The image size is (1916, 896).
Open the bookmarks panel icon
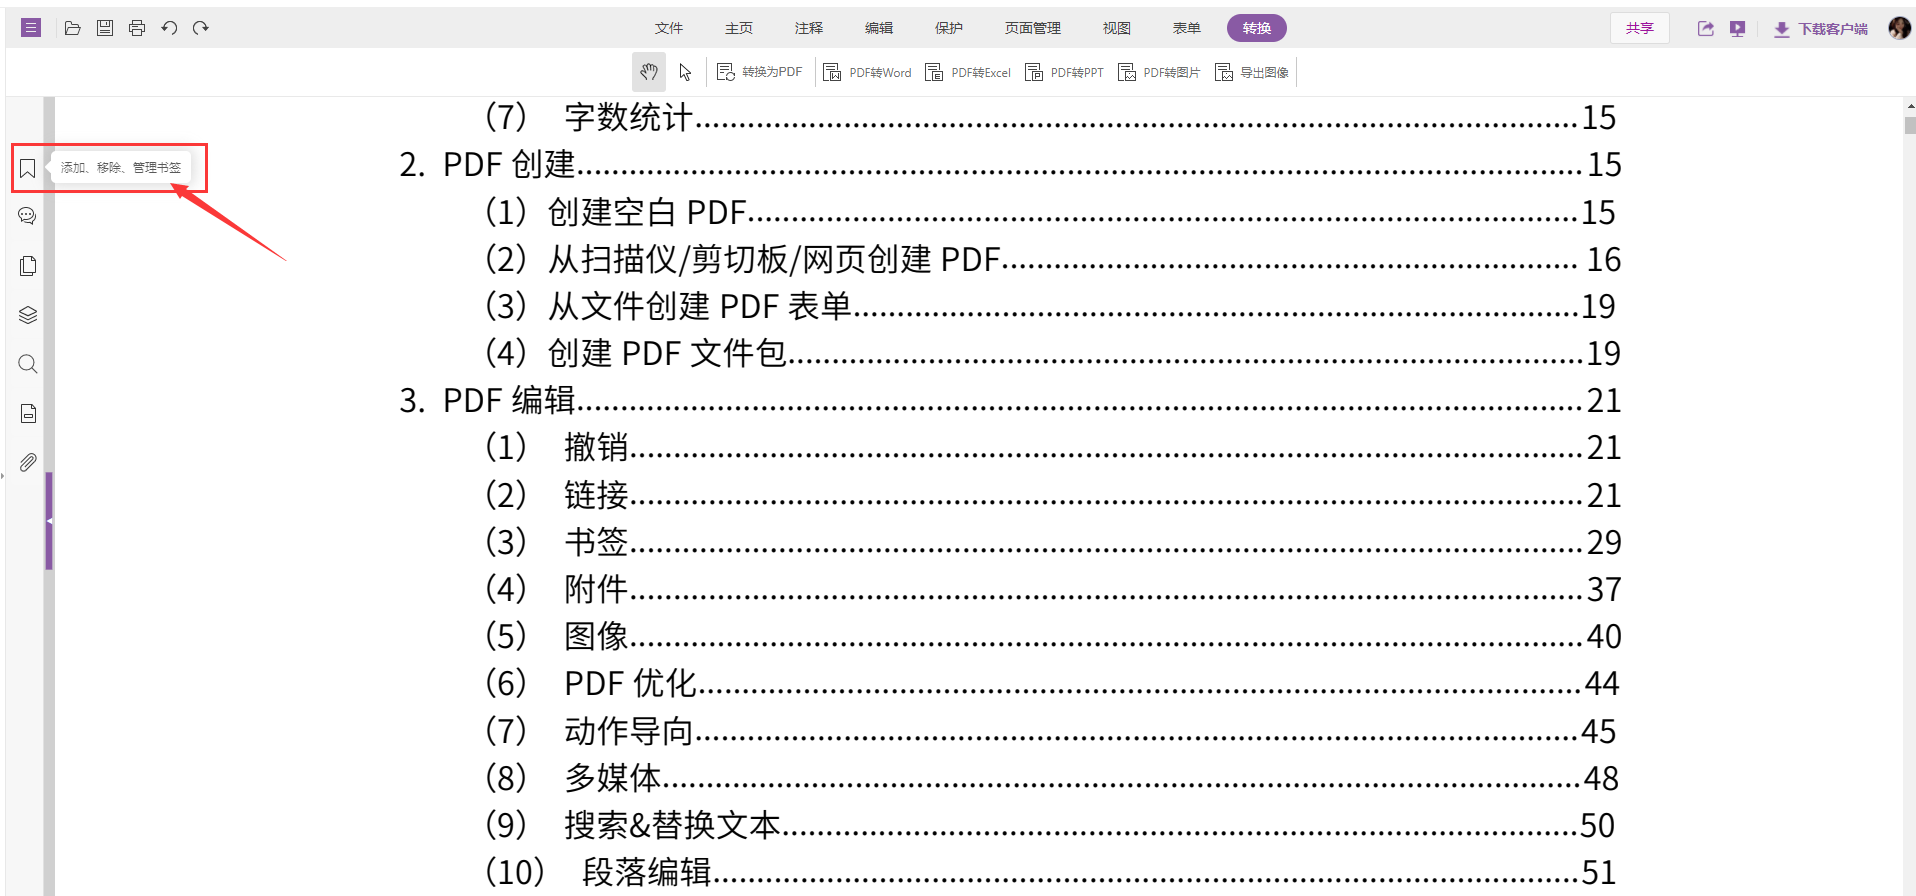coord(28,168)
